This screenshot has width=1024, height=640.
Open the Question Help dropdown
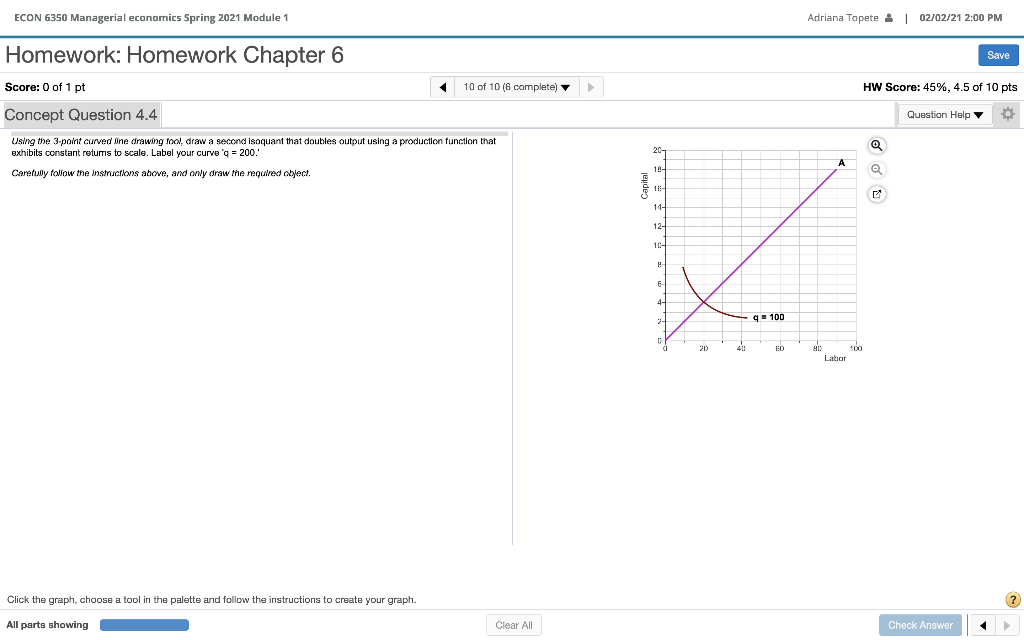click(x=943, y=114)
